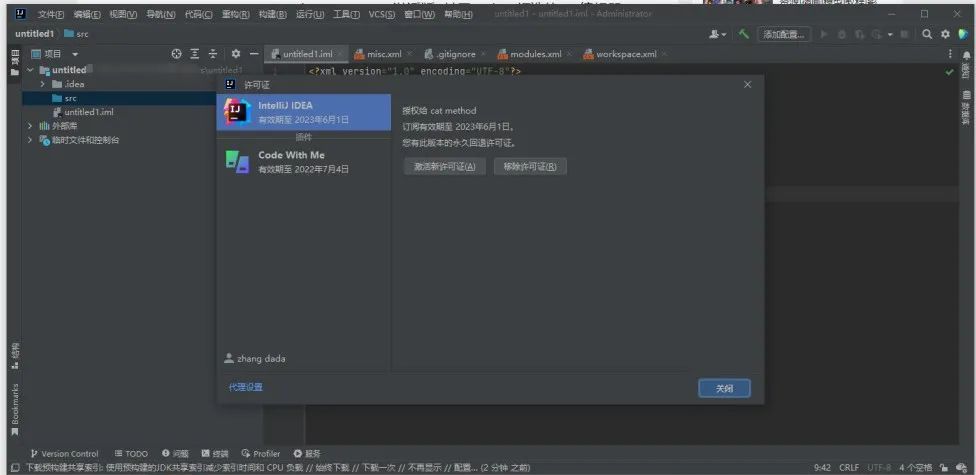The width and height of the screenshot is (976, 475).
Task: Open the TODO tool window
Action: point(131,454)
